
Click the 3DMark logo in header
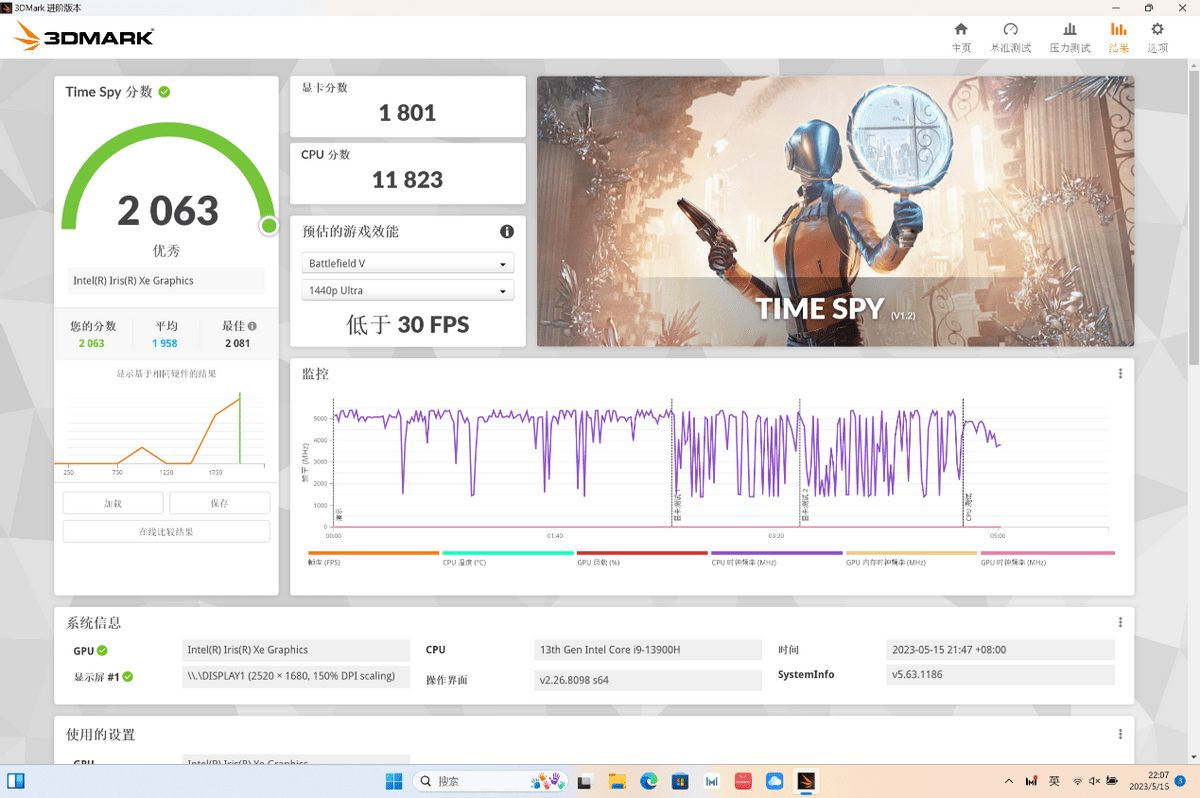(84, 38)
